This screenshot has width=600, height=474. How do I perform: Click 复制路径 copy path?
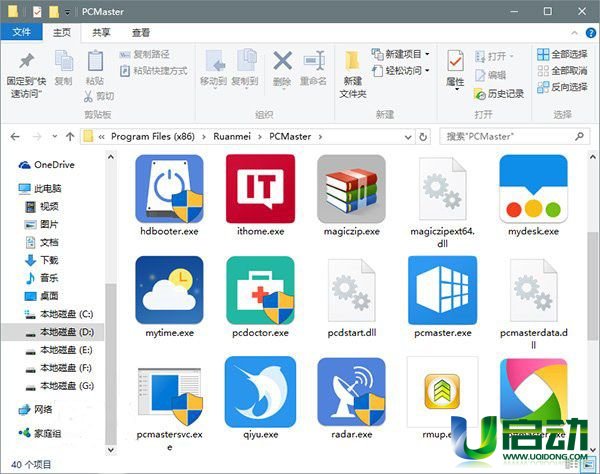(145, 54)
